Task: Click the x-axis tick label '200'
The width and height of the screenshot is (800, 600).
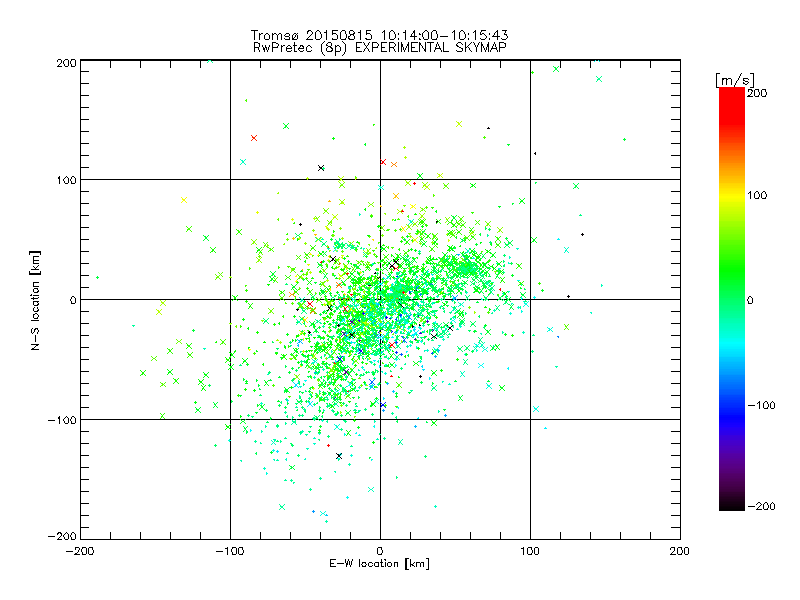Action: click(680, 551)
